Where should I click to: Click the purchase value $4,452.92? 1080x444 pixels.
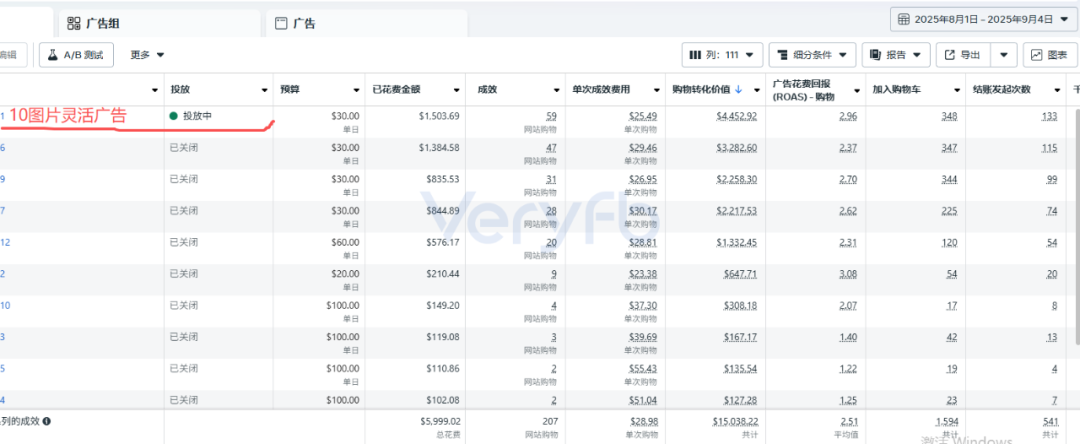pos(736,116)
